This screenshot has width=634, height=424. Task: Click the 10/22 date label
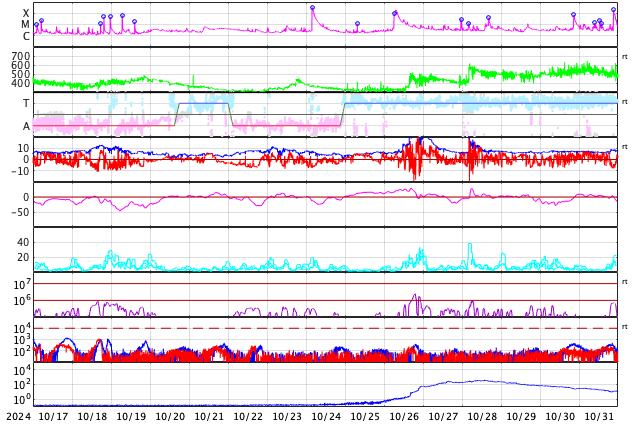click(x=248, y=416)
